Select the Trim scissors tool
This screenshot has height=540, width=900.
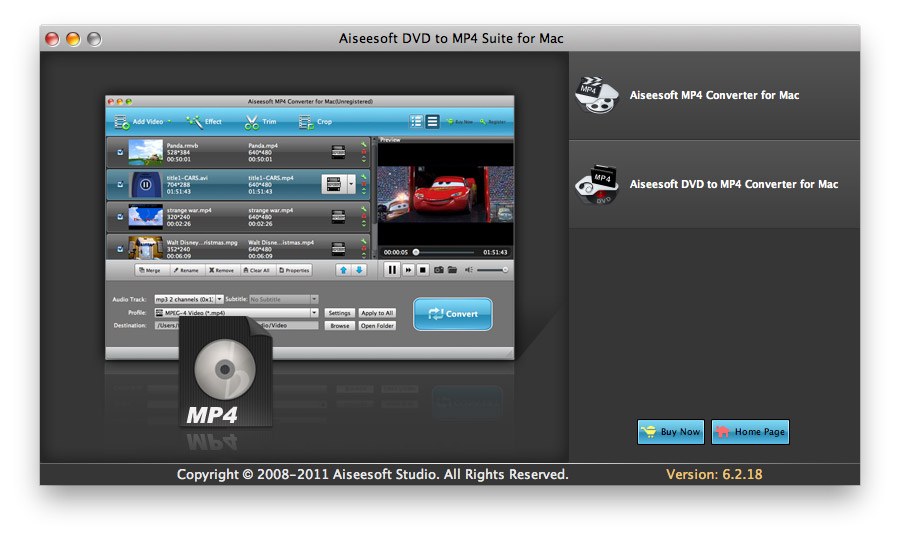pos(252,122)
